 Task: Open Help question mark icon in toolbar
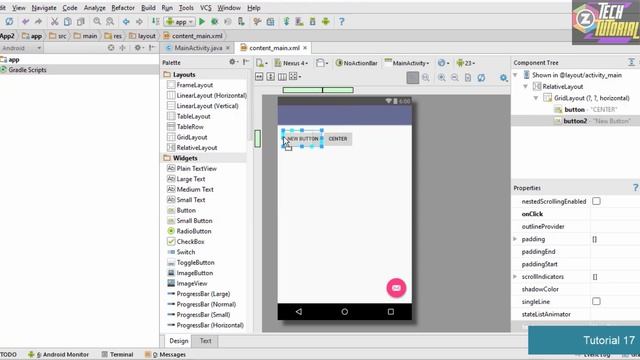click(342, 21)
